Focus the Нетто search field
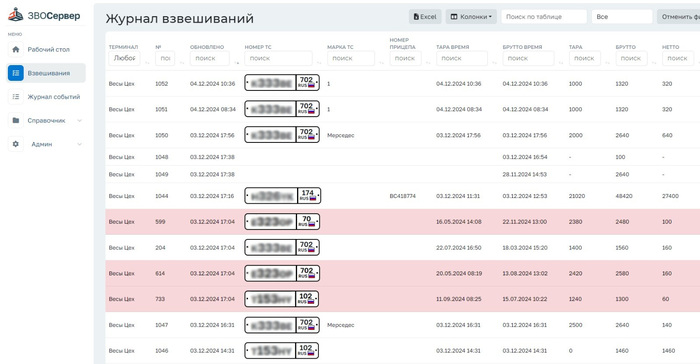This screenshot has height=364, width=700. (x=678, y=58)
